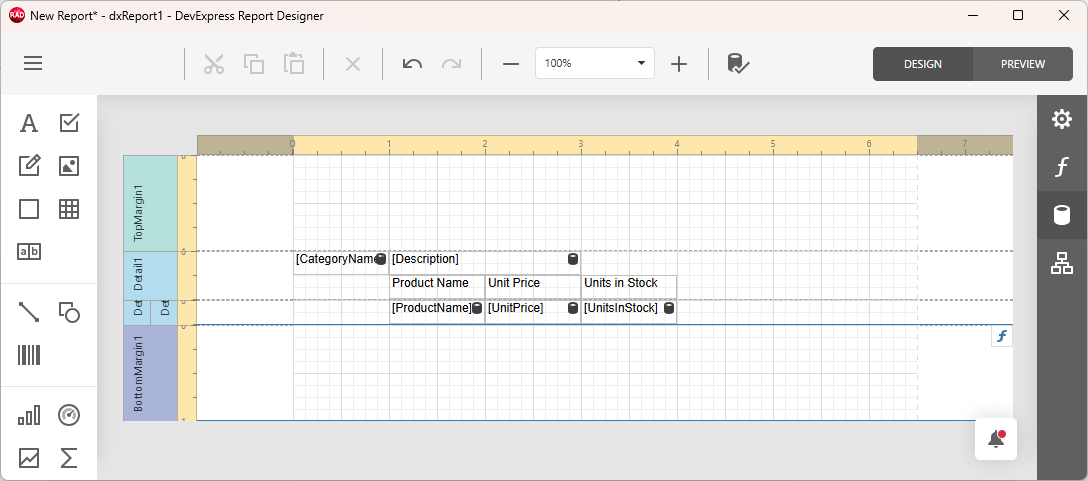This screenshot has width=1088, height=481.
Task: Select the [Description] field cell
Action: coord(485,263)
